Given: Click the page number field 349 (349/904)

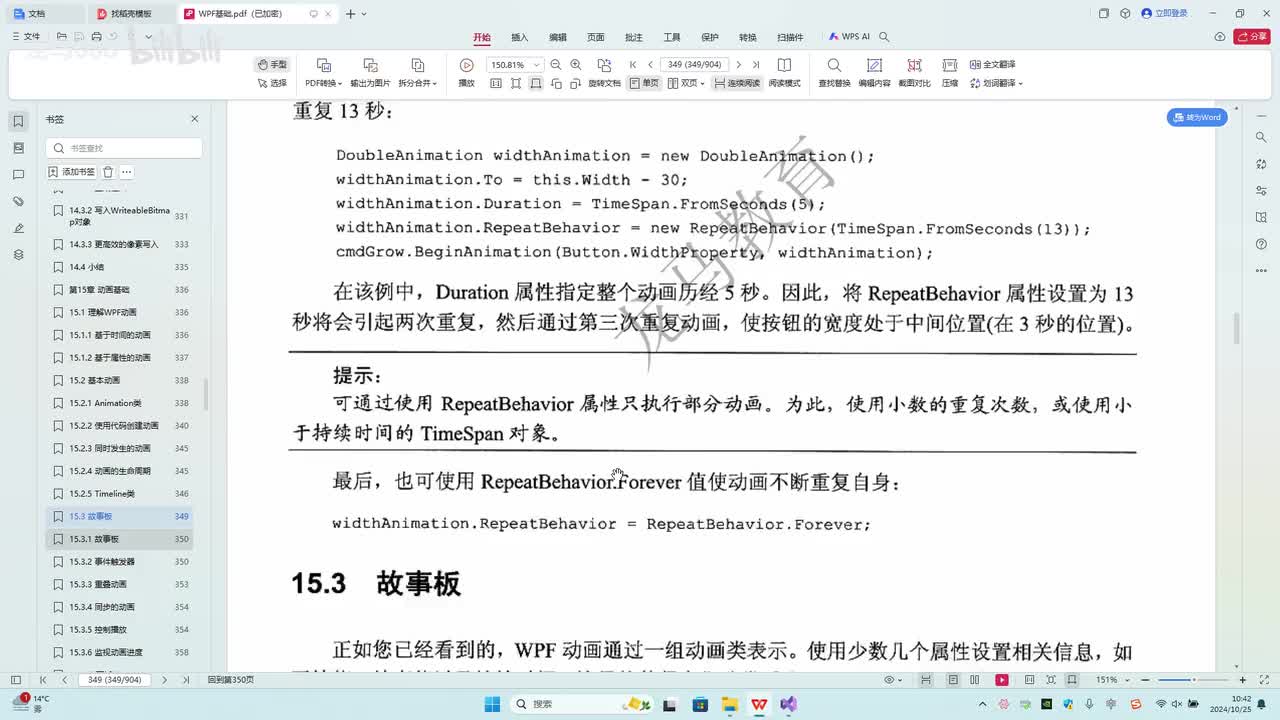Looking at the screenshot, I should tap(695, 64).
